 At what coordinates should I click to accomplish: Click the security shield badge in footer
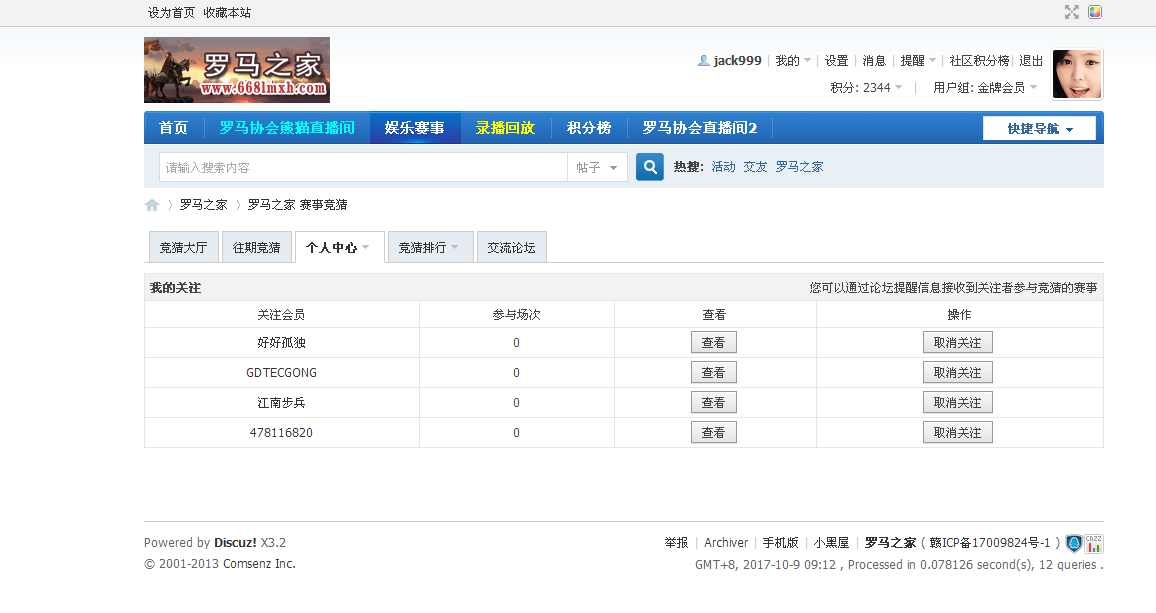pos(1074,544)
